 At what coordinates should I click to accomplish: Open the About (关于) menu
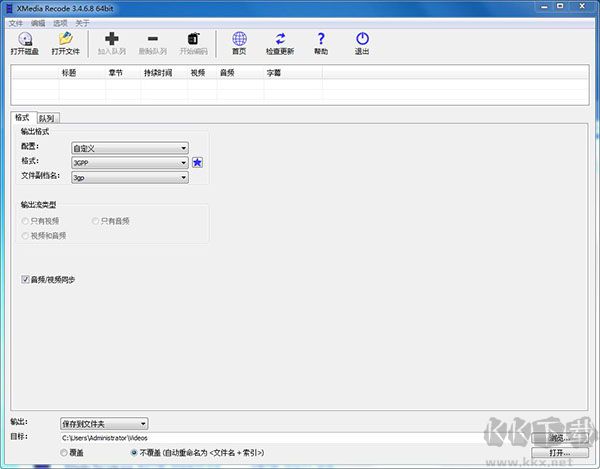click(82, 23)
